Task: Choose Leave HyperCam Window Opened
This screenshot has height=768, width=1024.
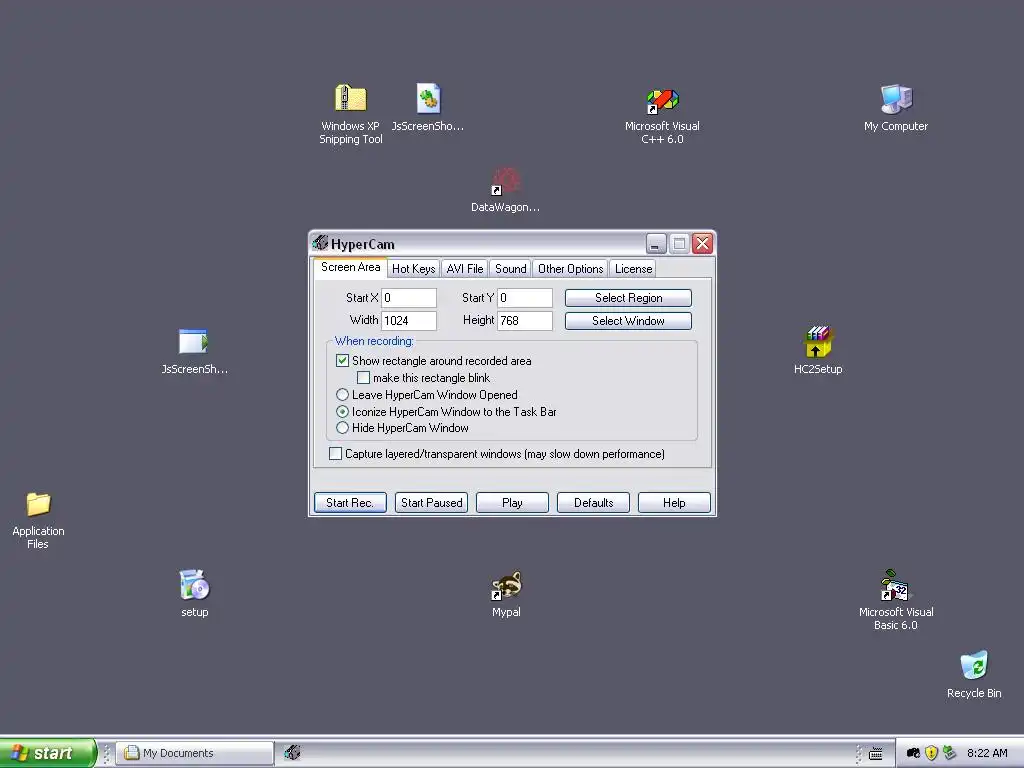Action: pyautogui.click(x=342, y=394)
